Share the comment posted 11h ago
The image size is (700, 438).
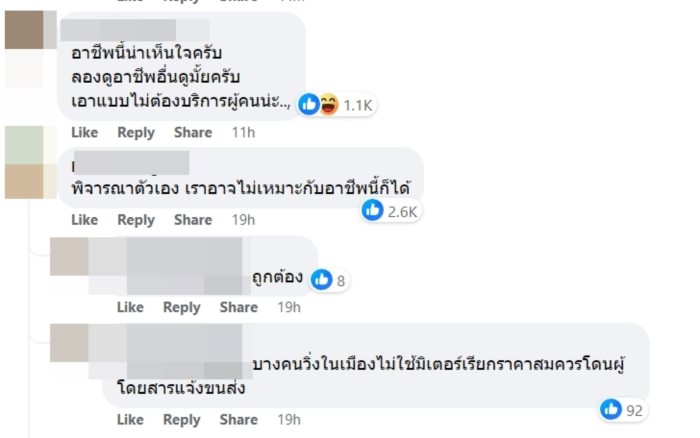pos(193,132)
